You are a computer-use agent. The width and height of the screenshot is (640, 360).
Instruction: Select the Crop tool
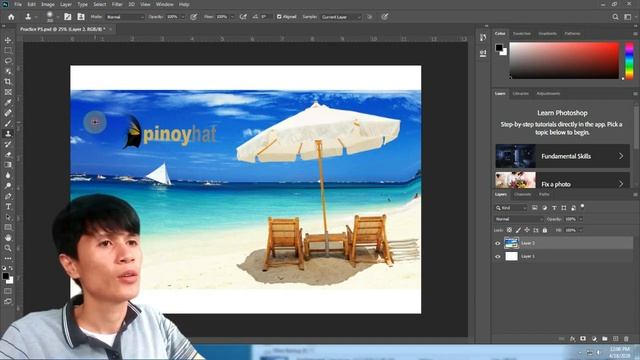(x=8, y=82)
